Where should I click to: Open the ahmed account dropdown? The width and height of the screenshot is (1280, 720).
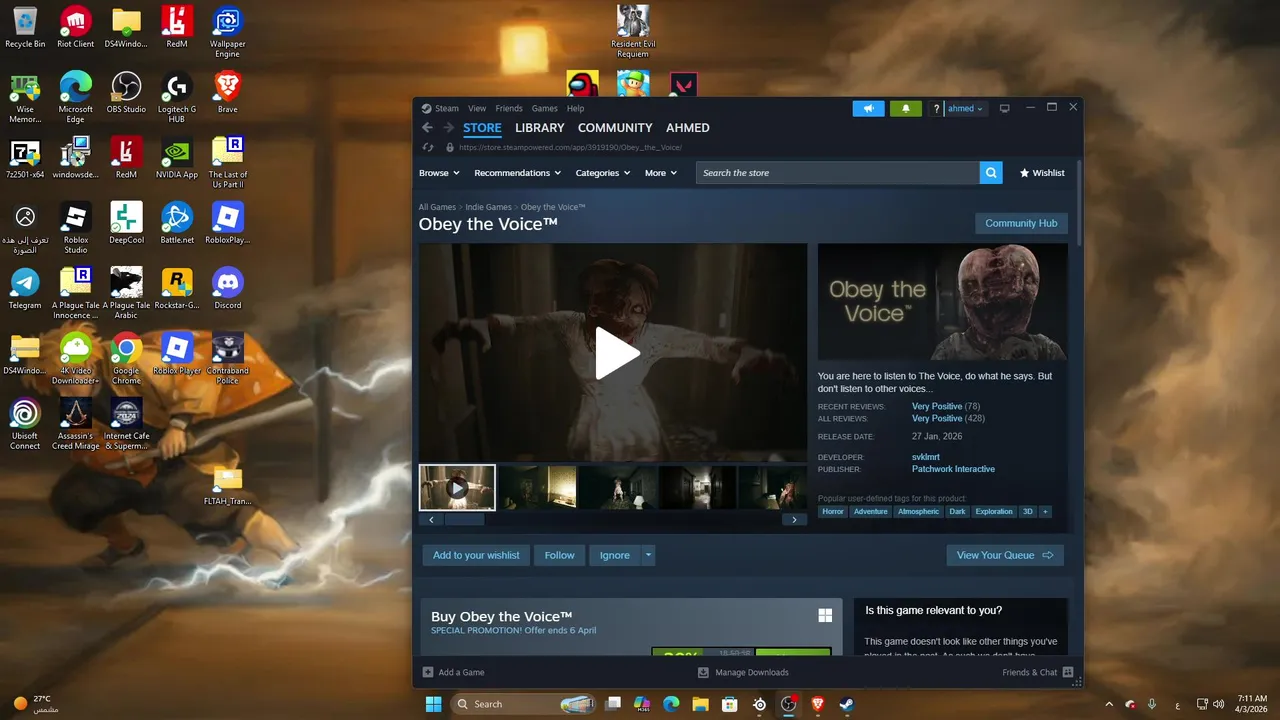(965, 108)
